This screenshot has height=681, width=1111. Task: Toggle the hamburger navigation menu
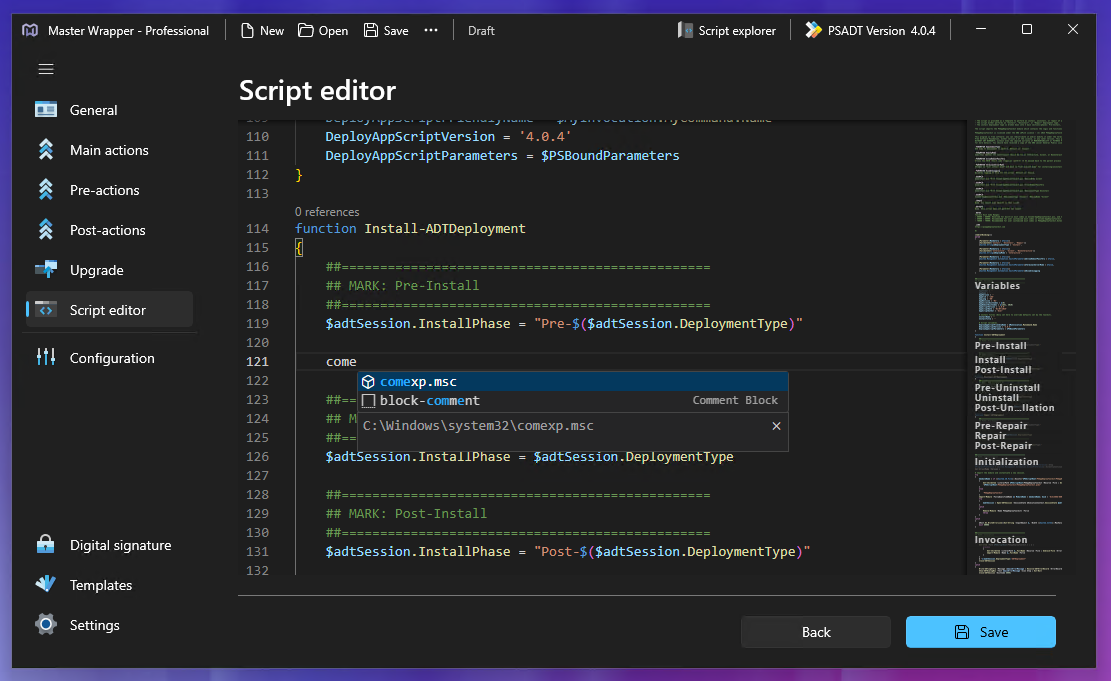(46, 69)
